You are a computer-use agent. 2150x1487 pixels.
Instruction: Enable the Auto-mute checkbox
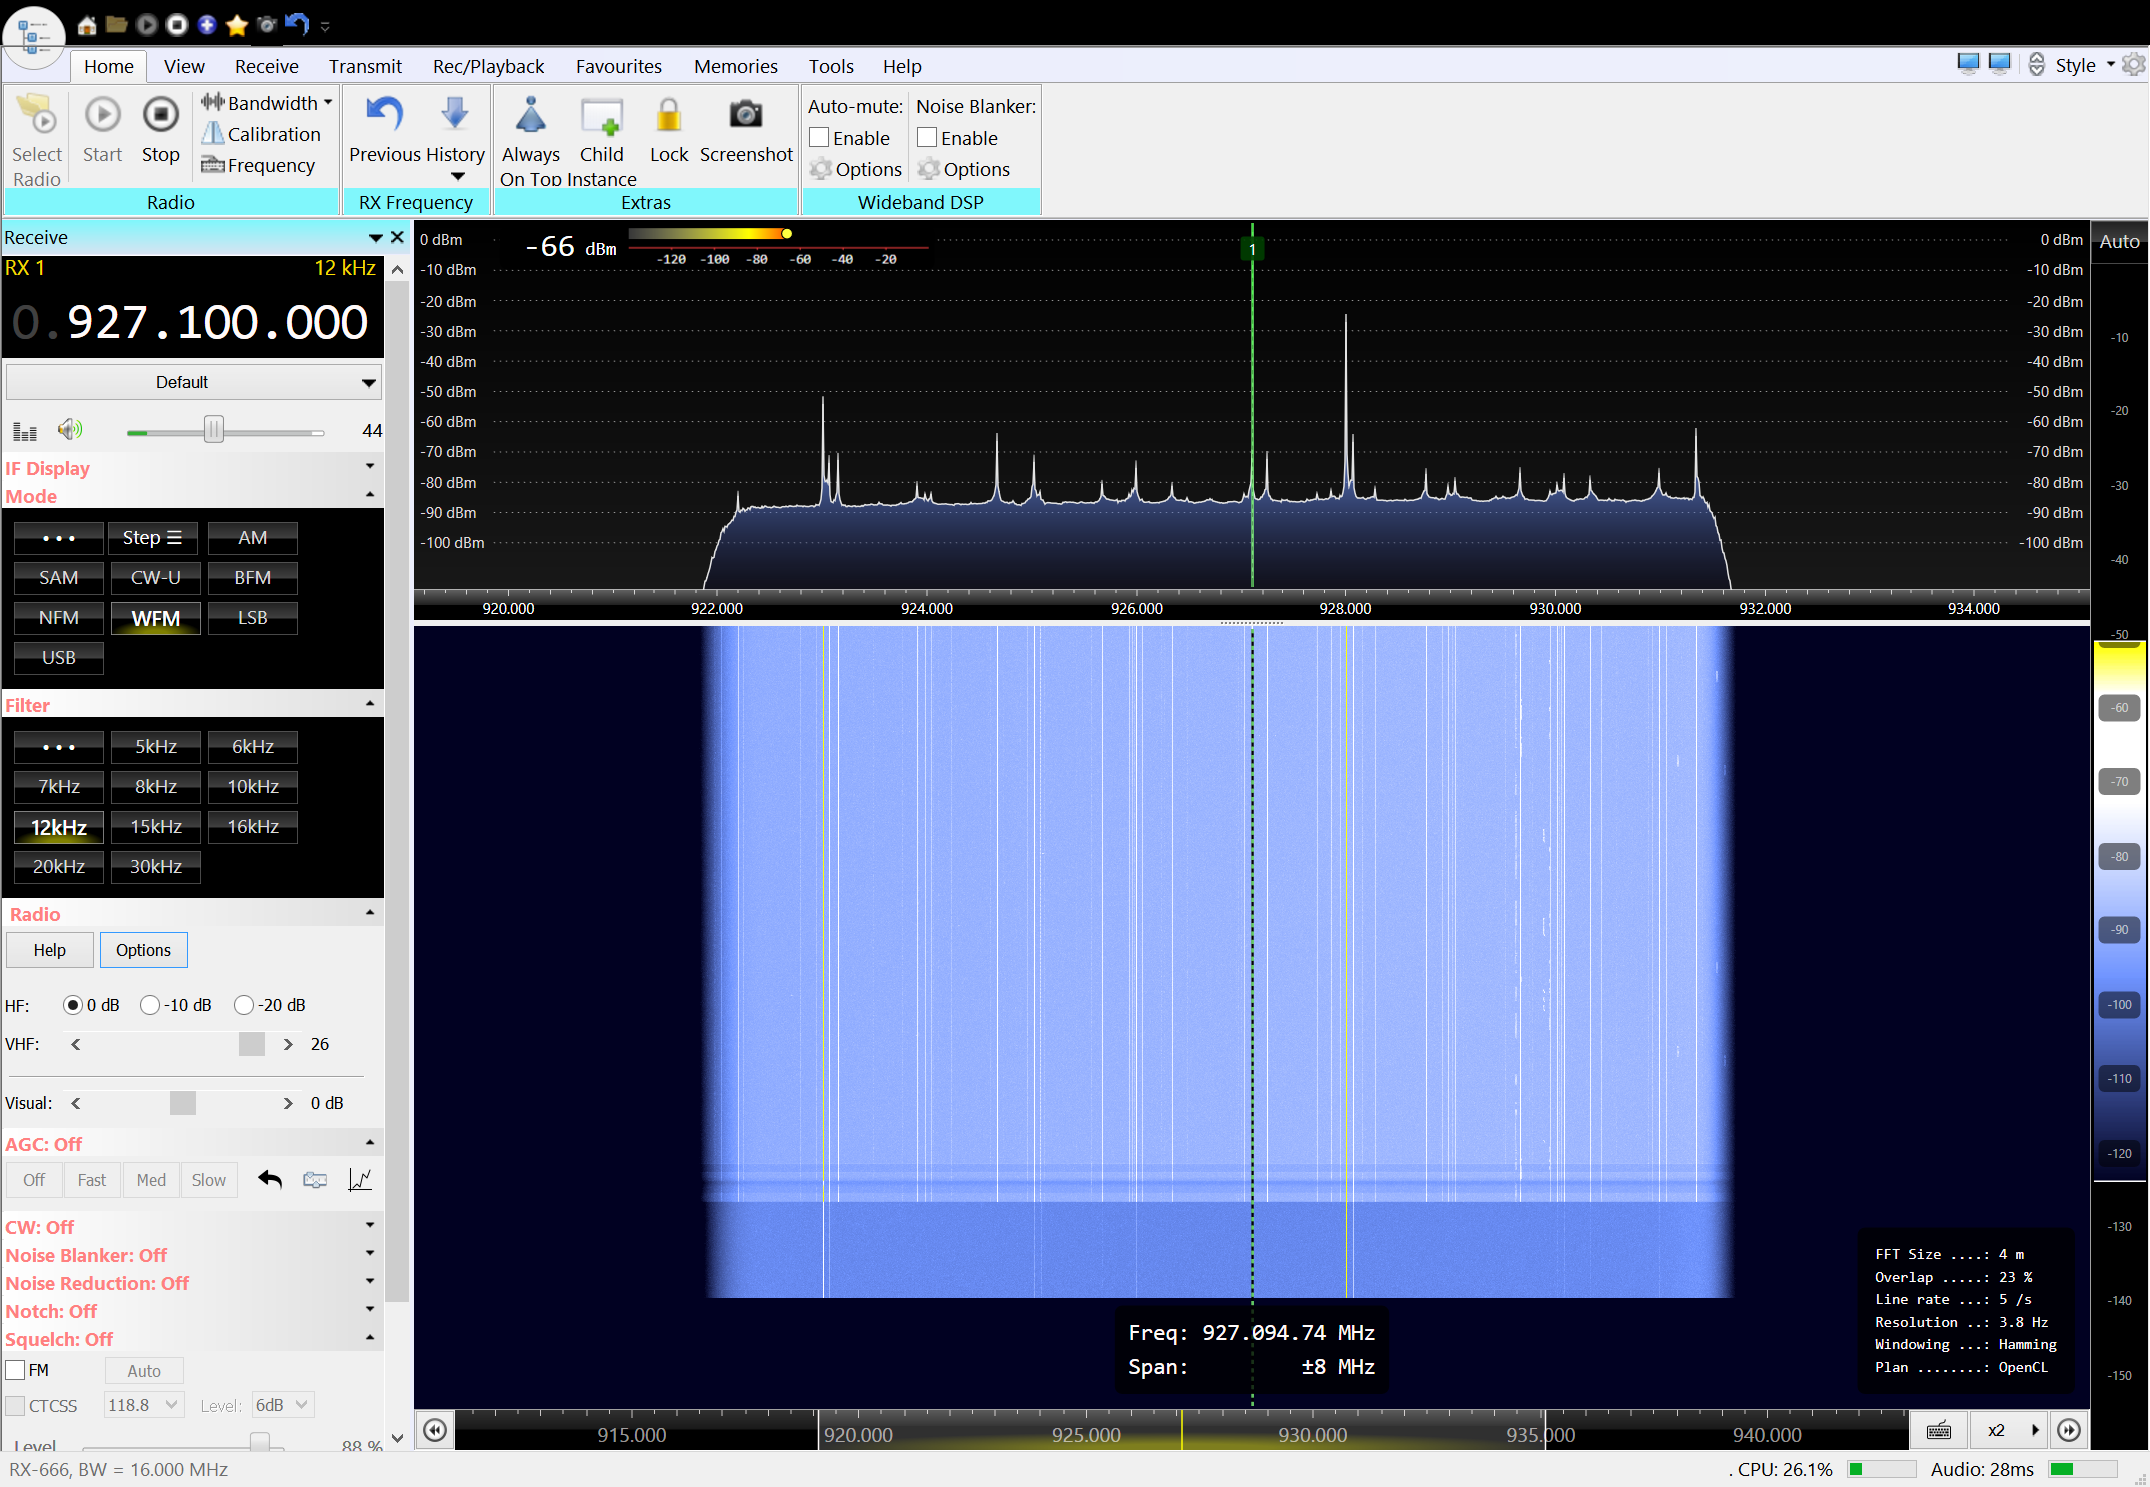tap(820, 138)
